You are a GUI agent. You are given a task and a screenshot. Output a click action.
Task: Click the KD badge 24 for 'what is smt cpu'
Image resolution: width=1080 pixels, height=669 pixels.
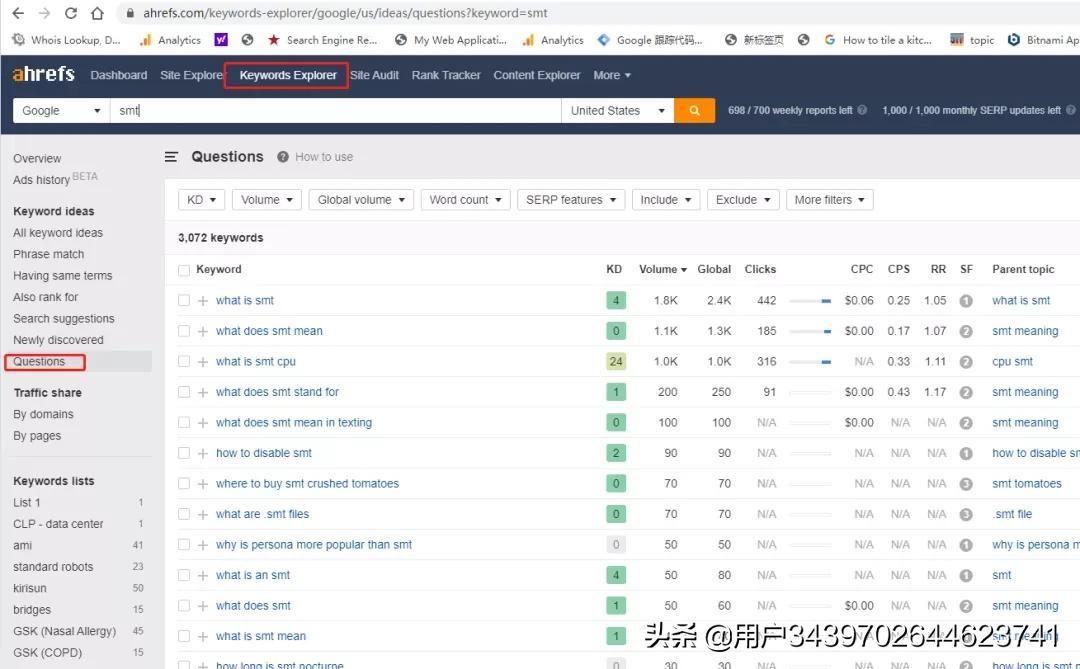point(616,362)
